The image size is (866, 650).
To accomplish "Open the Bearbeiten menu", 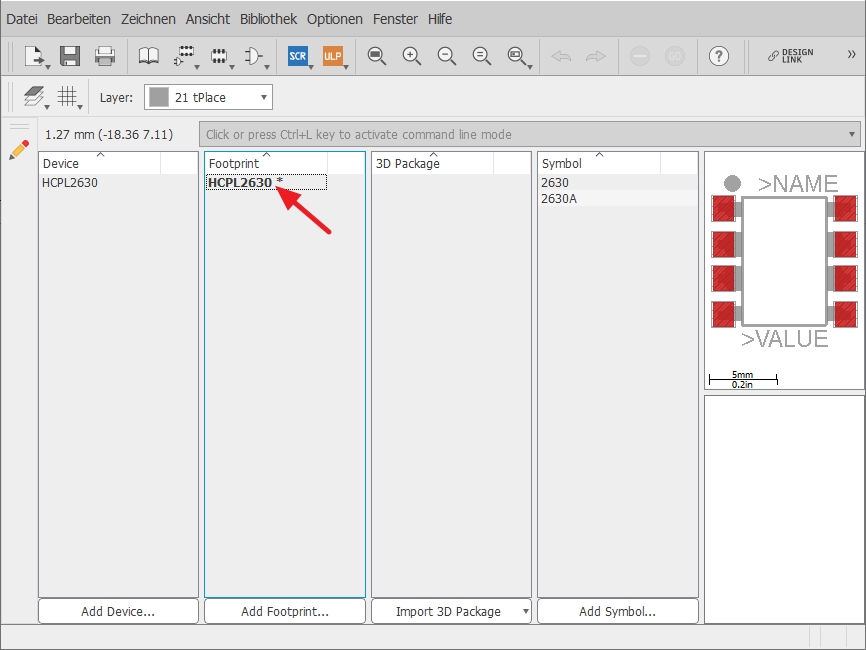I will point(79,19).
